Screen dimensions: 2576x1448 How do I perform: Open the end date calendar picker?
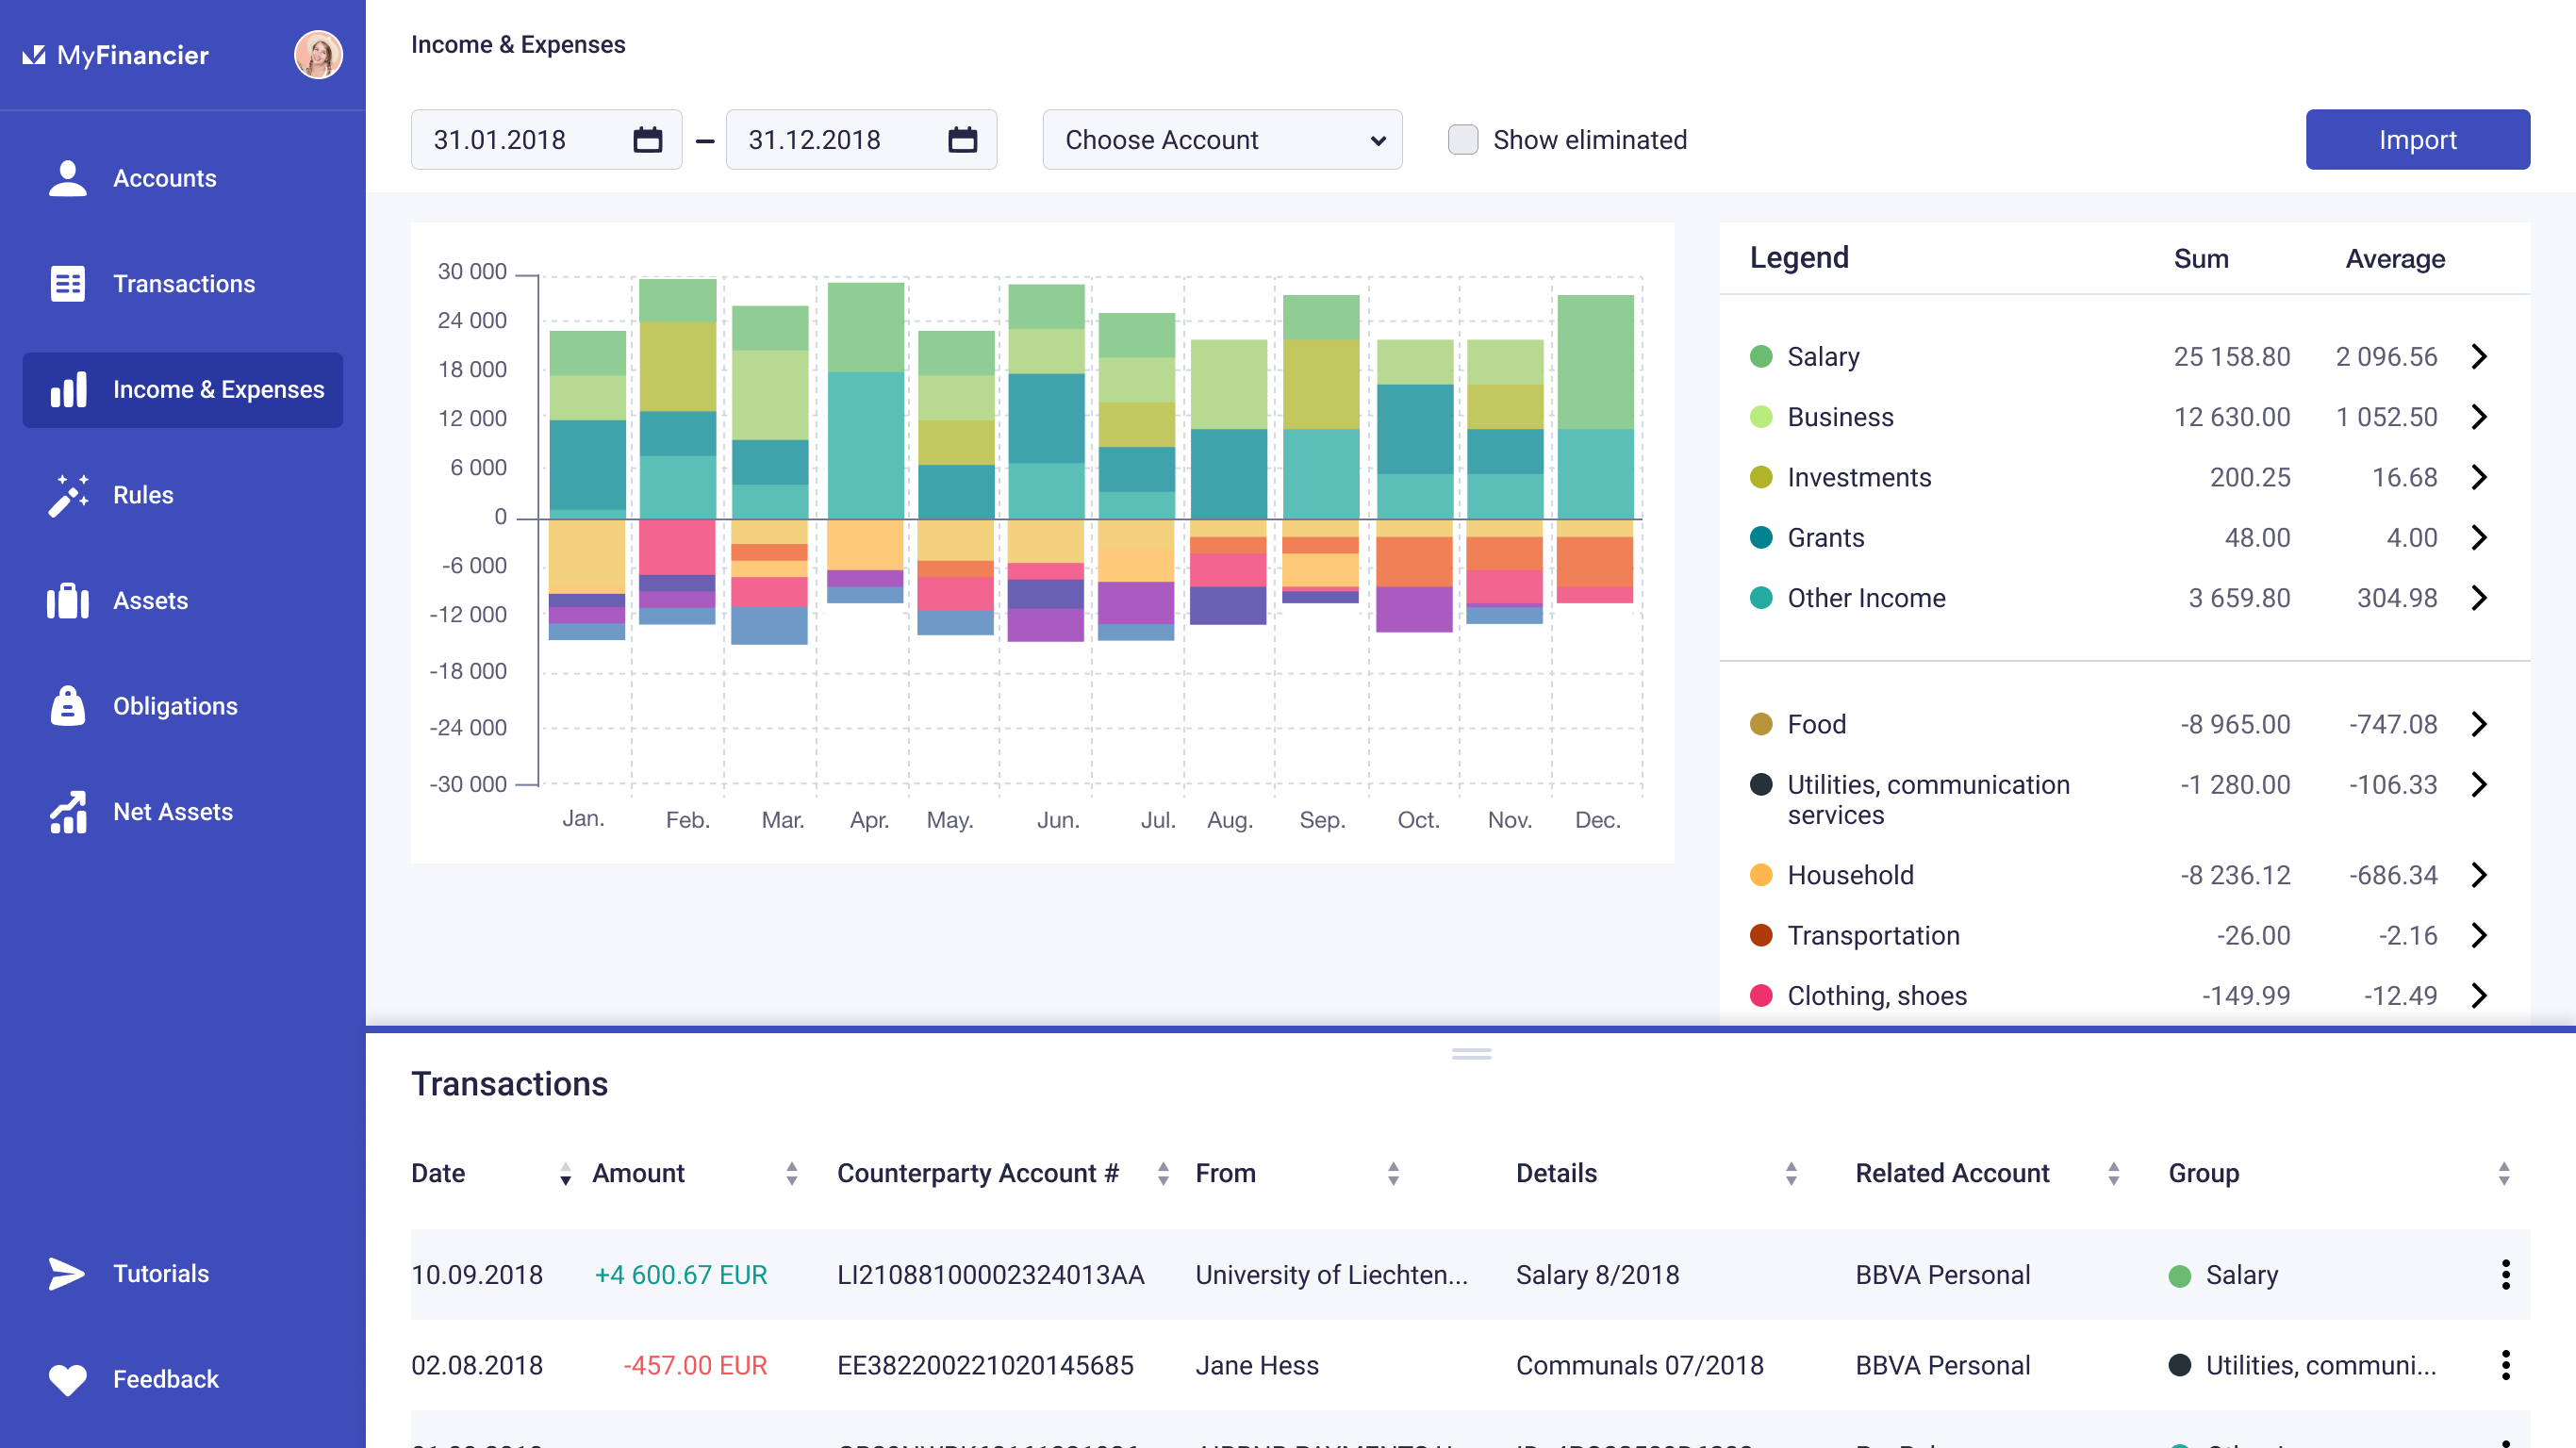[962, 140]
